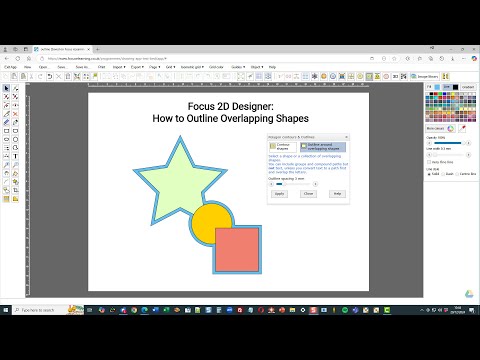Click the Google Drive icon

(469, 294)
